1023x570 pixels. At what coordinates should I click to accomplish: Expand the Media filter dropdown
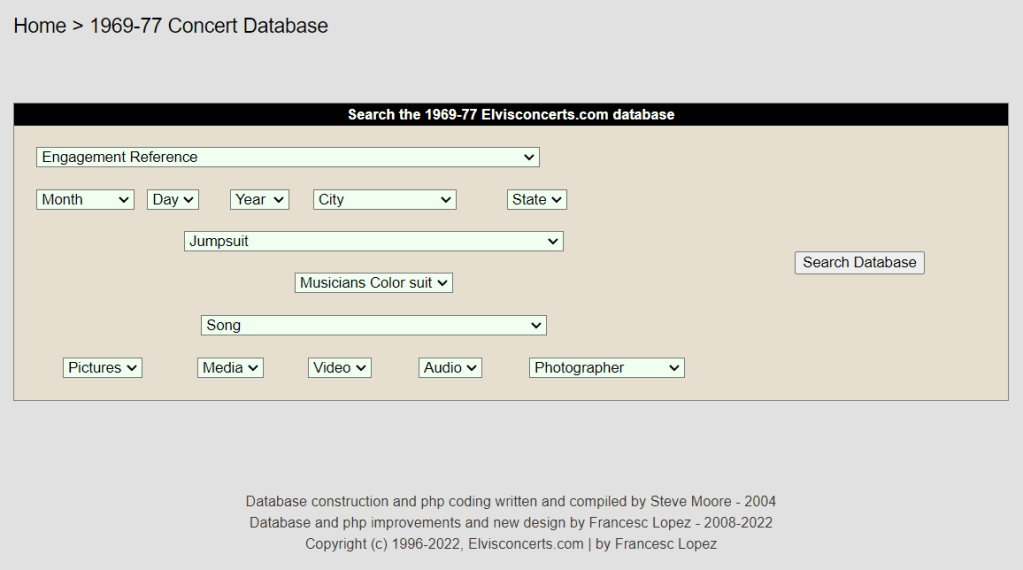pyautogui.click(x=230, y=368)
